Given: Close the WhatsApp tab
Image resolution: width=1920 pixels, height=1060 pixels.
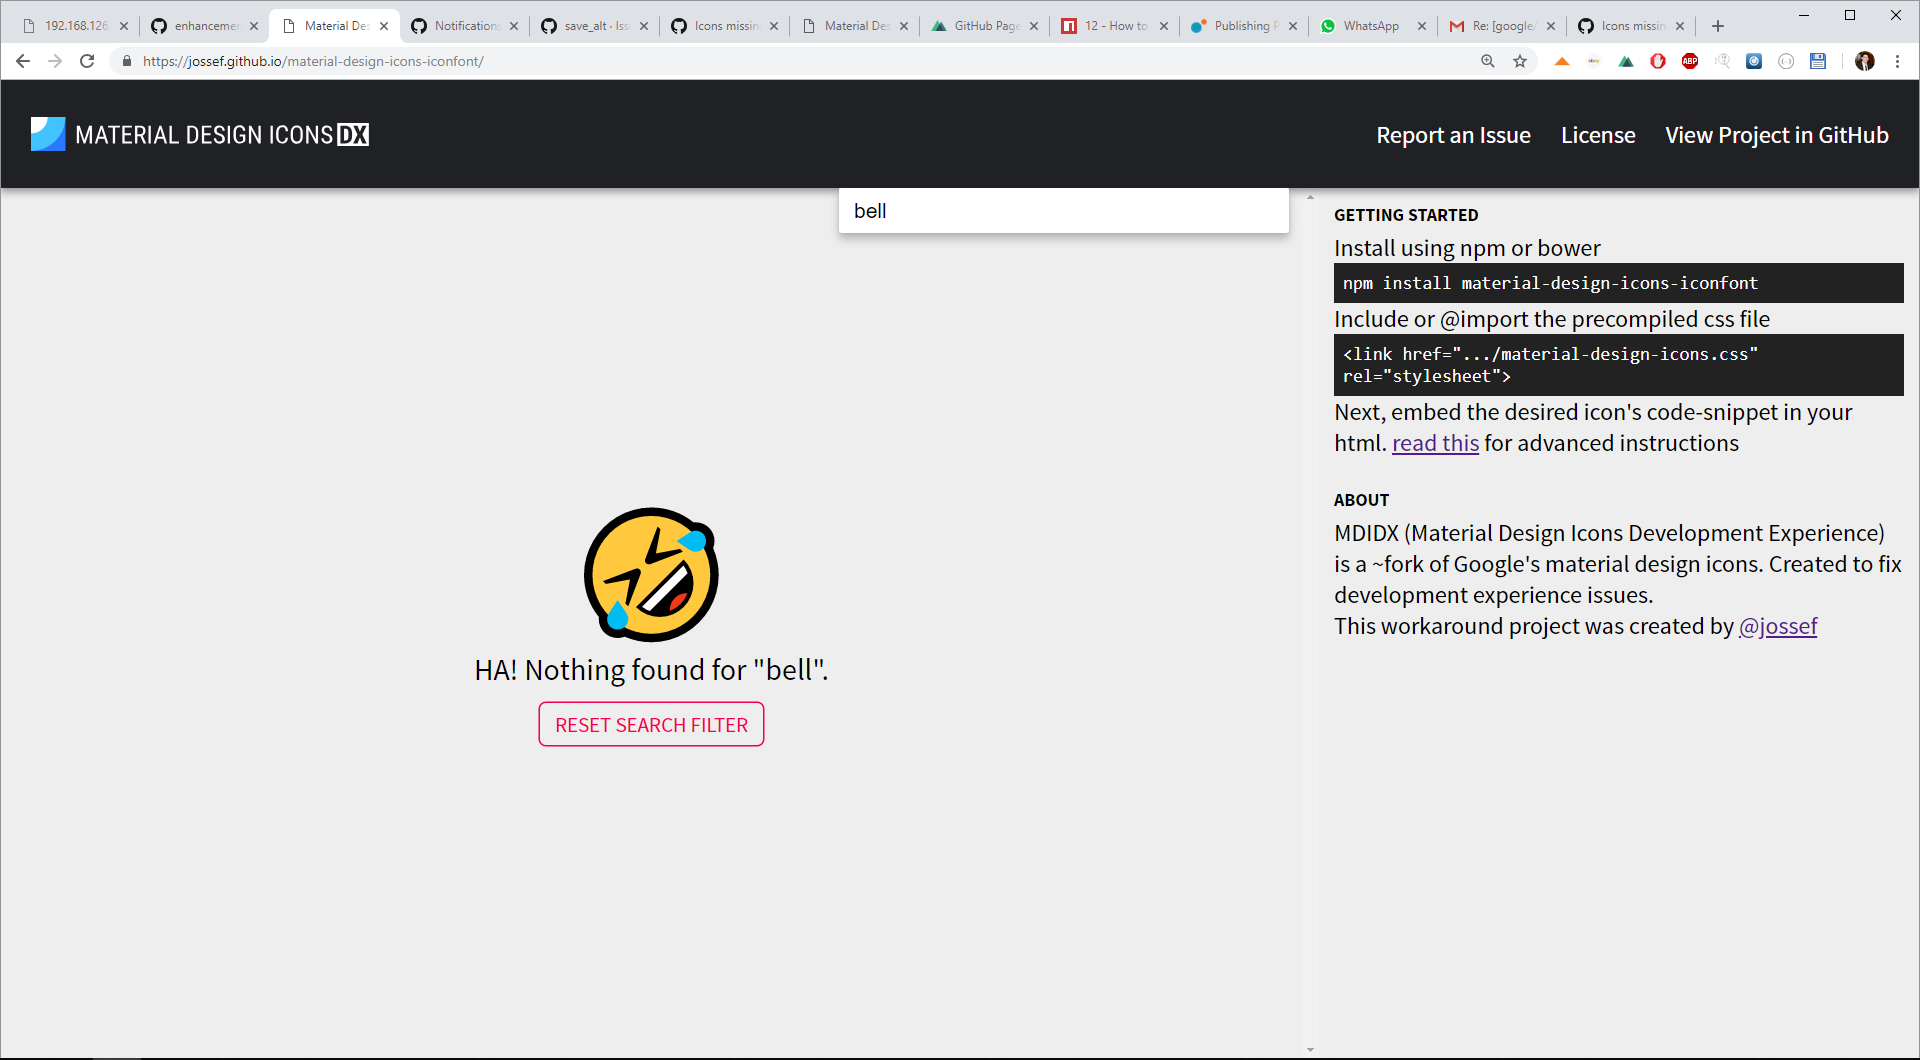Looking at the screenshot, I should [x=1422, y=26].
